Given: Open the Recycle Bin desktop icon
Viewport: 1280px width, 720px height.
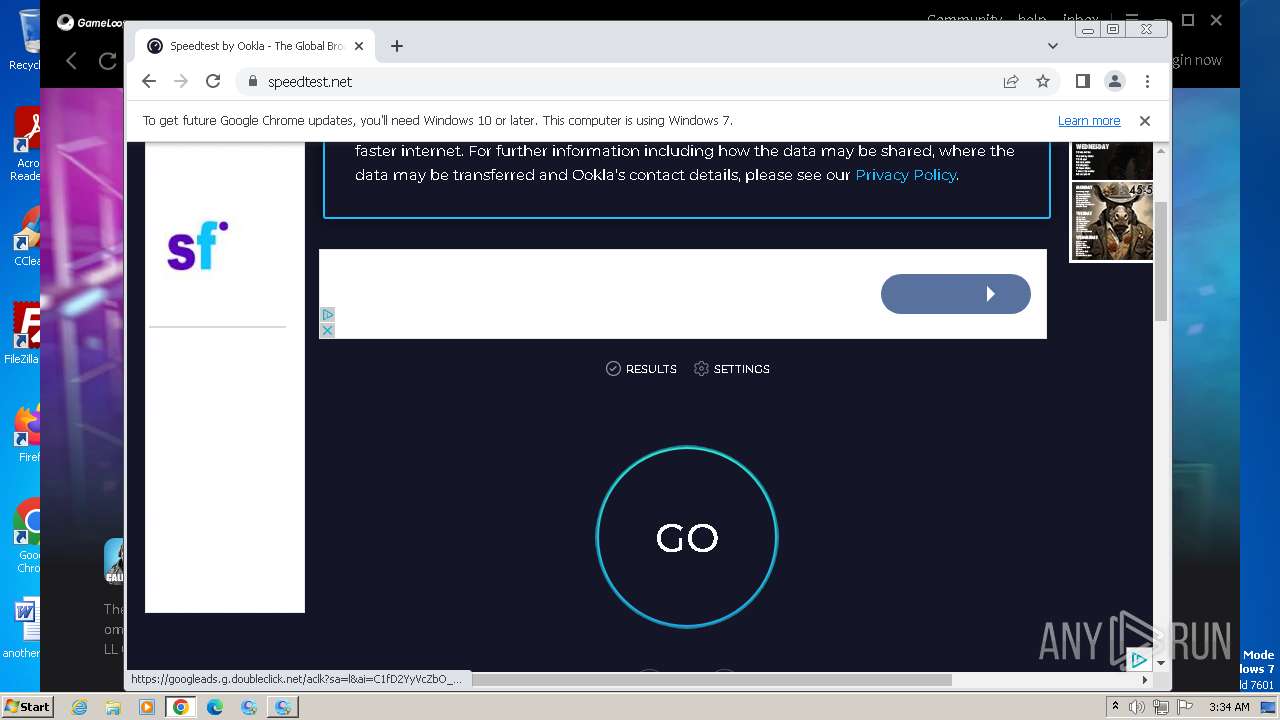Looking at the screenshot, I should coord(26,40).
